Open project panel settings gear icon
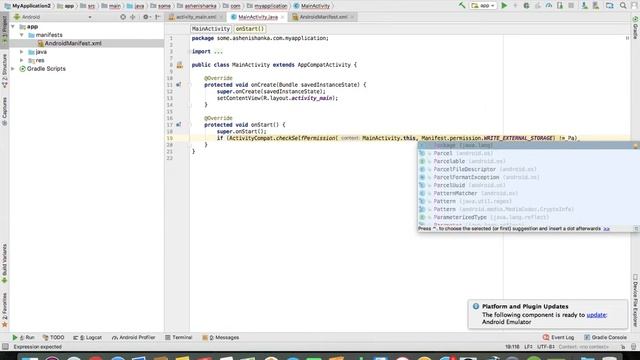 click(x=146, y=17)
